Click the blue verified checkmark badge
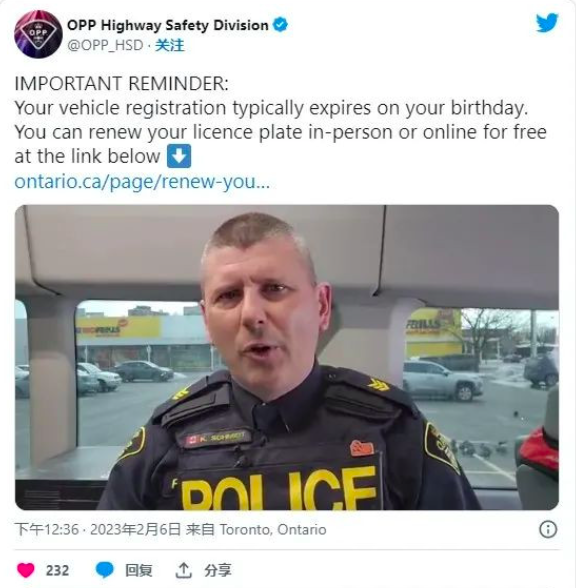 (x=280, y=25)
